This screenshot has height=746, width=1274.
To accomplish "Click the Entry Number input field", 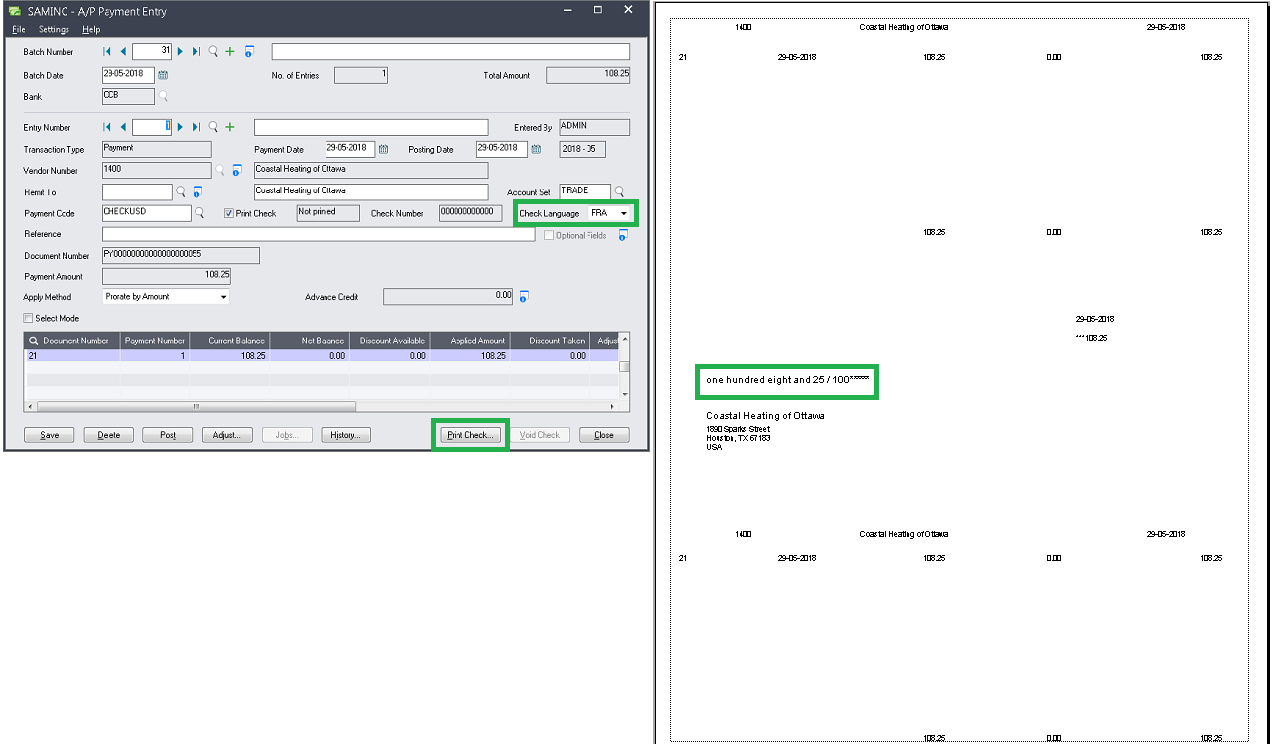I will (x=152, y=127).
